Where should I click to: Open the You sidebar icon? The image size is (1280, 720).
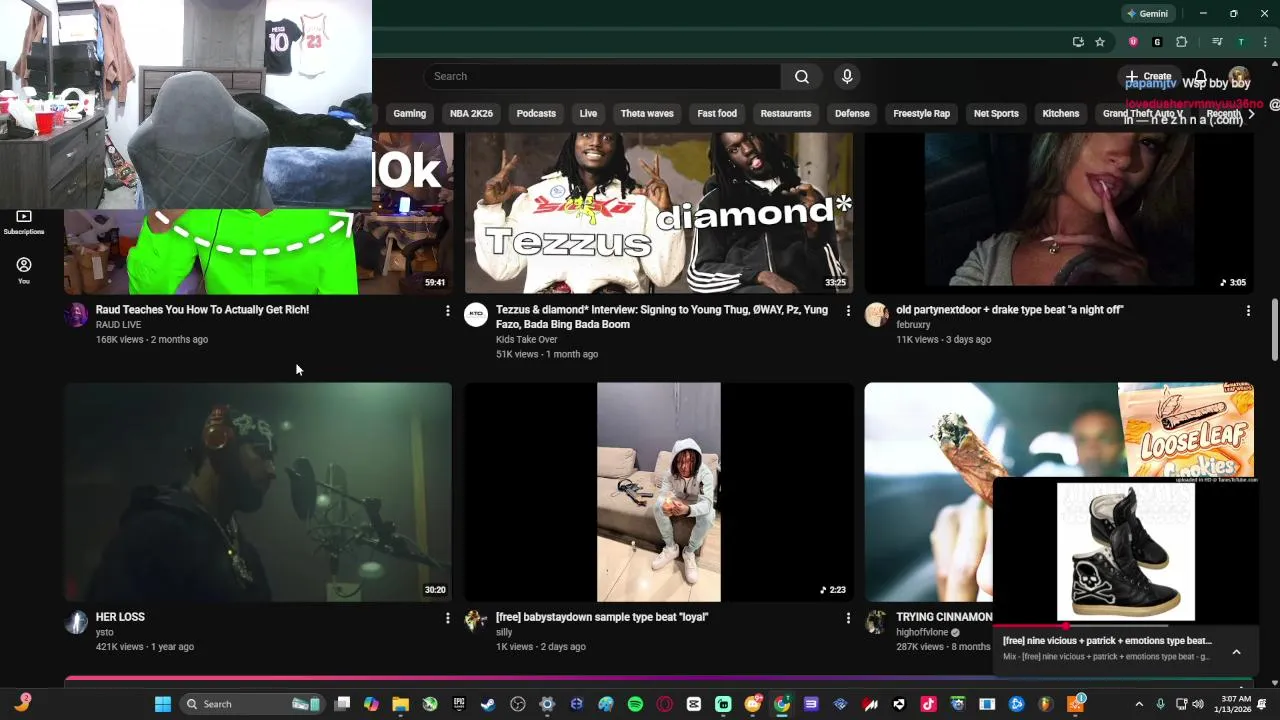pyautogui.click(x=24, y=270)
